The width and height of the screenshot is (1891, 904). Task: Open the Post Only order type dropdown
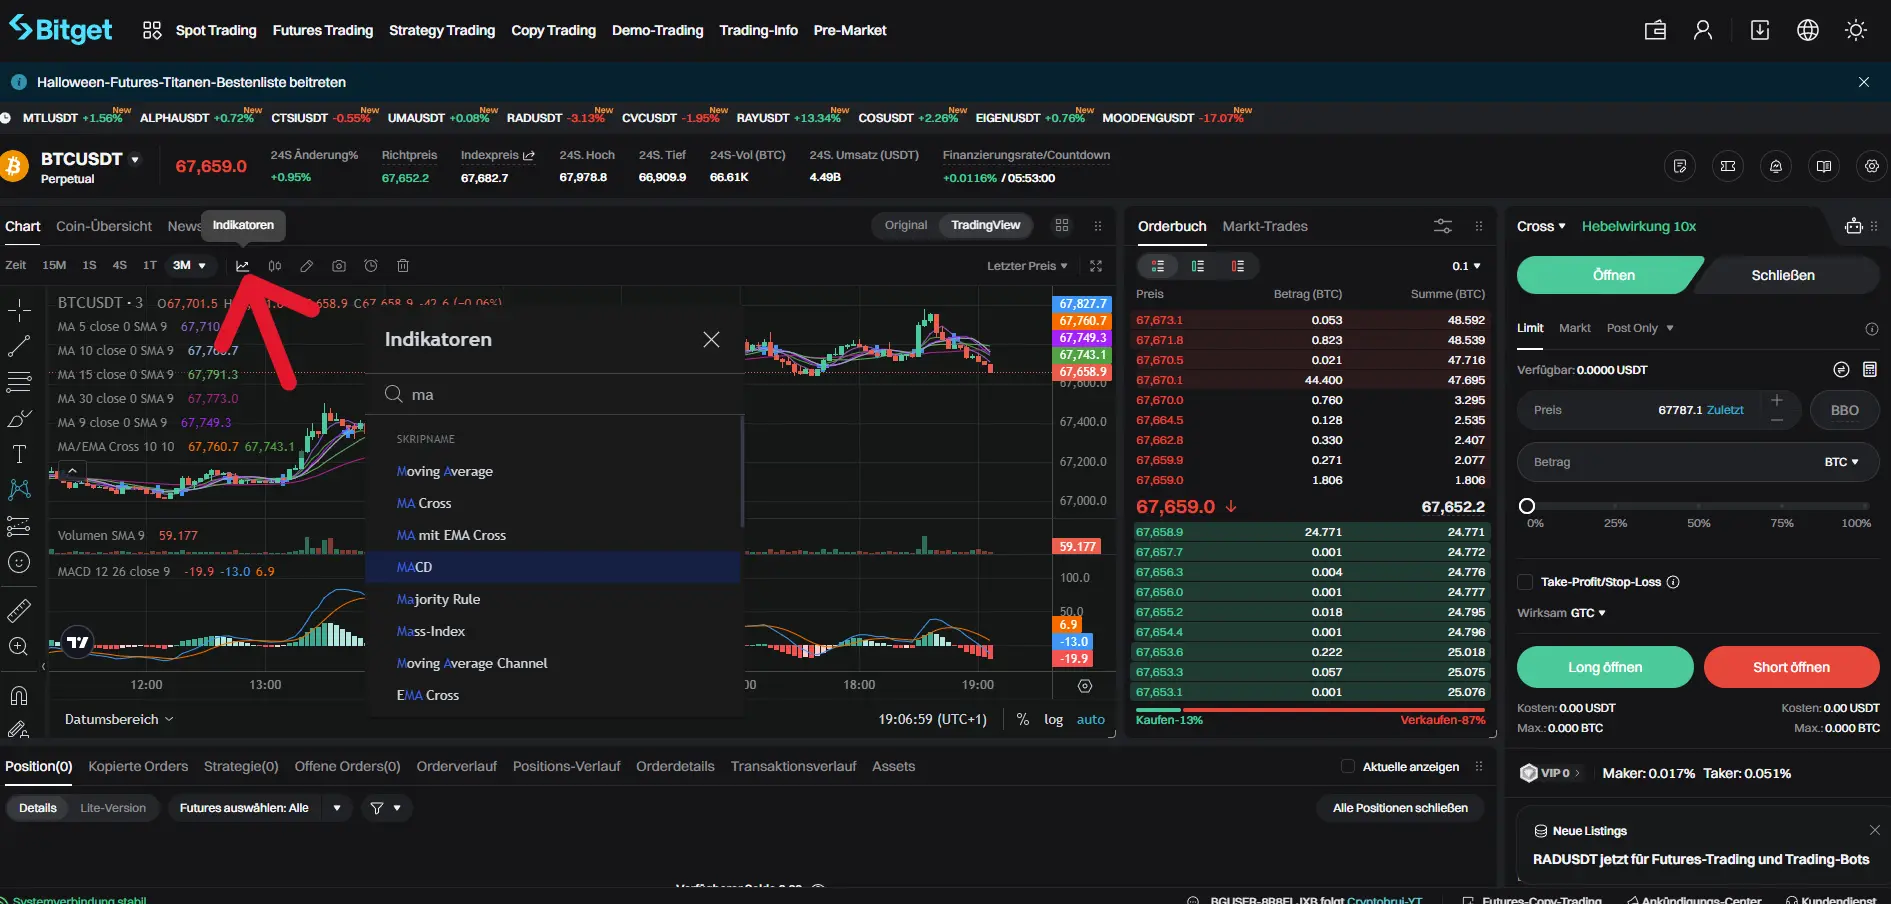coord(1640,328)
